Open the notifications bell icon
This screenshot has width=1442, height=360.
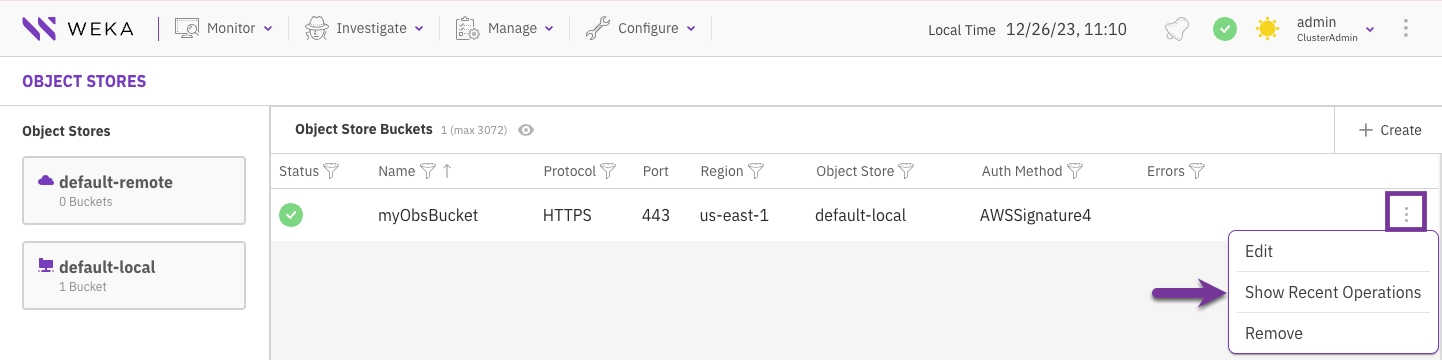1177,29
